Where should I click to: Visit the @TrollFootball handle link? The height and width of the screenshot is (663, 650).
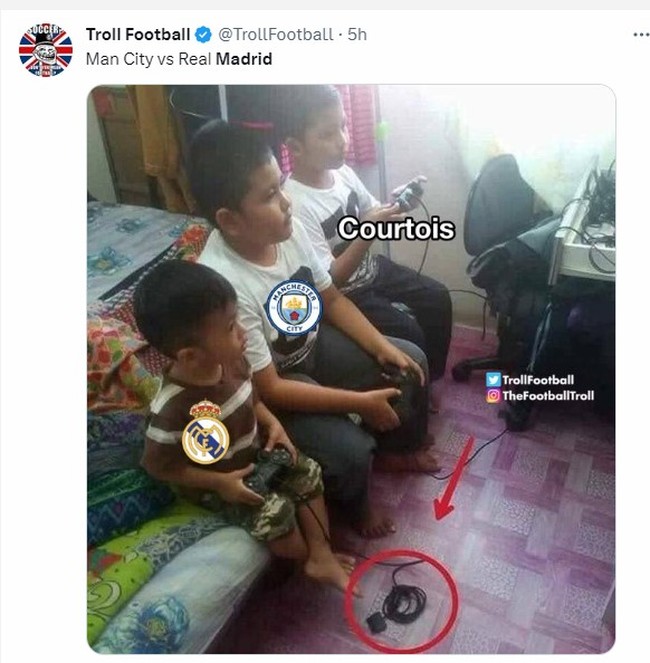[276, 35]
